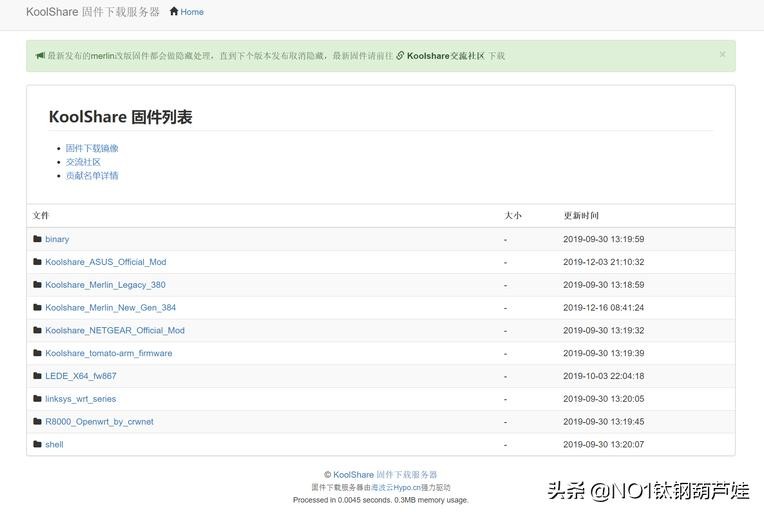Open the shell folder
This screenshot has height=515, width=764.
pyautogui.click(x=54, y=445)
